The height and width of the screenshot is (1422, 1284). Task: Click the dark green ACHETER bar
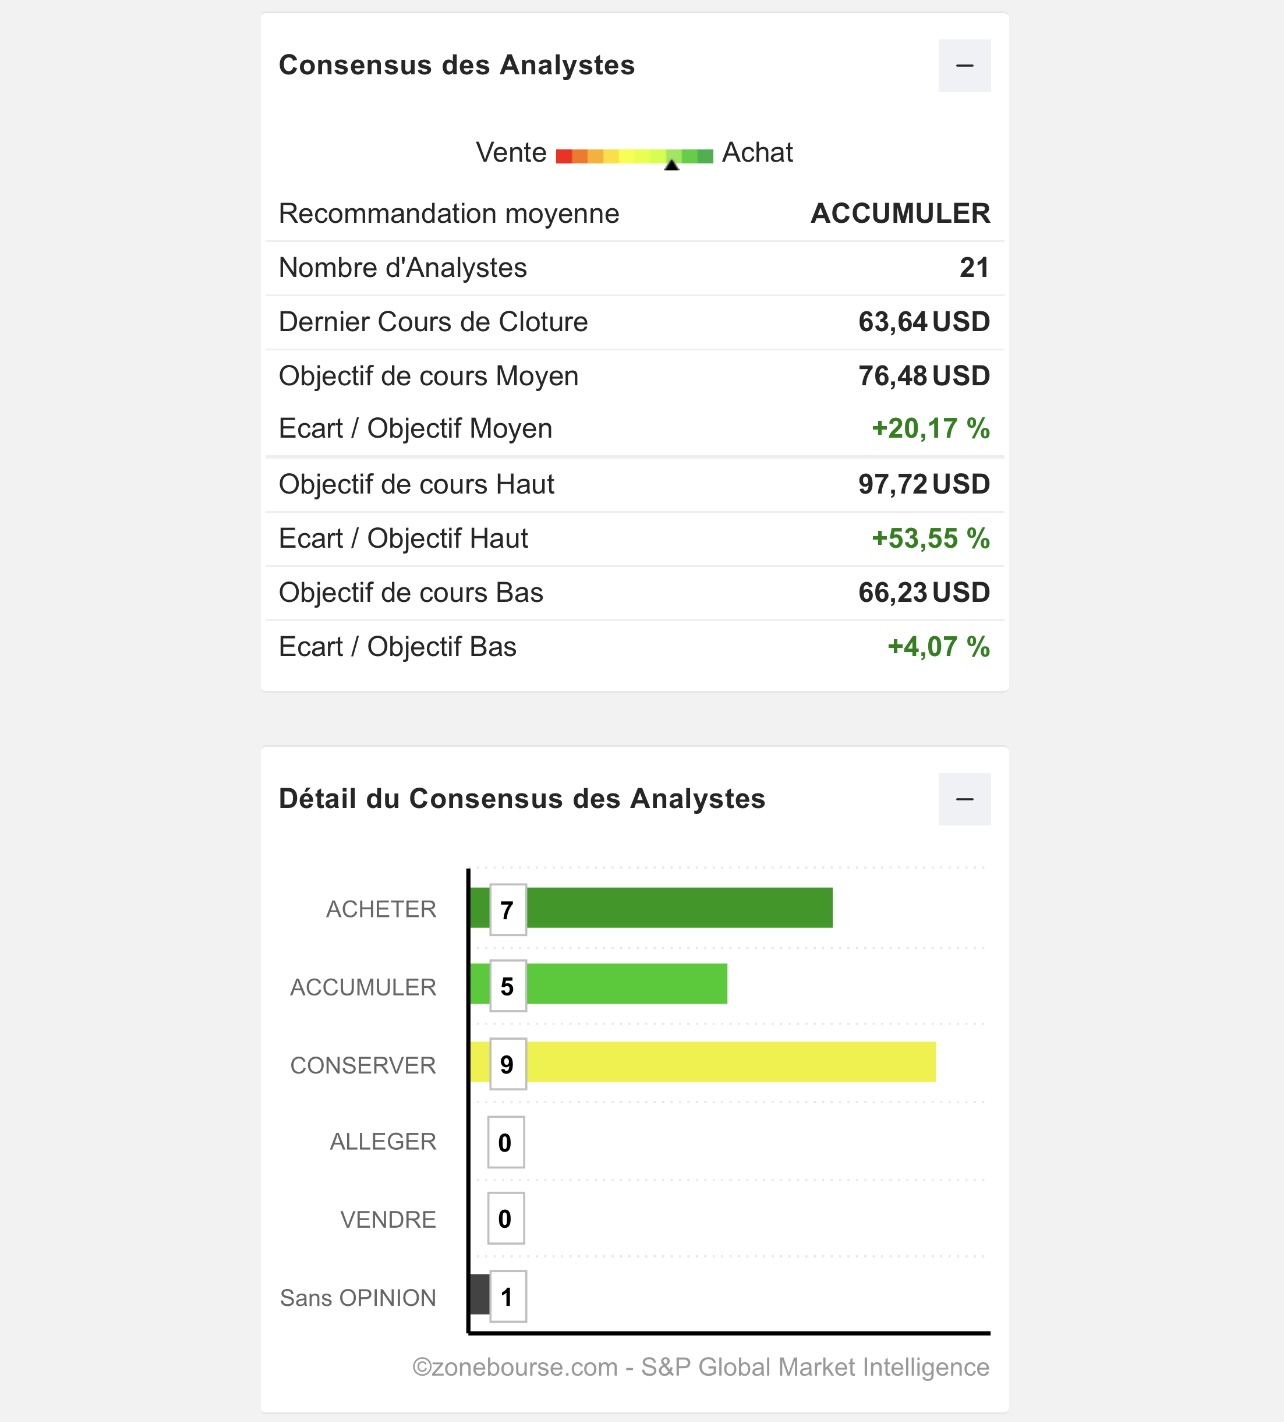coord(680,908)
